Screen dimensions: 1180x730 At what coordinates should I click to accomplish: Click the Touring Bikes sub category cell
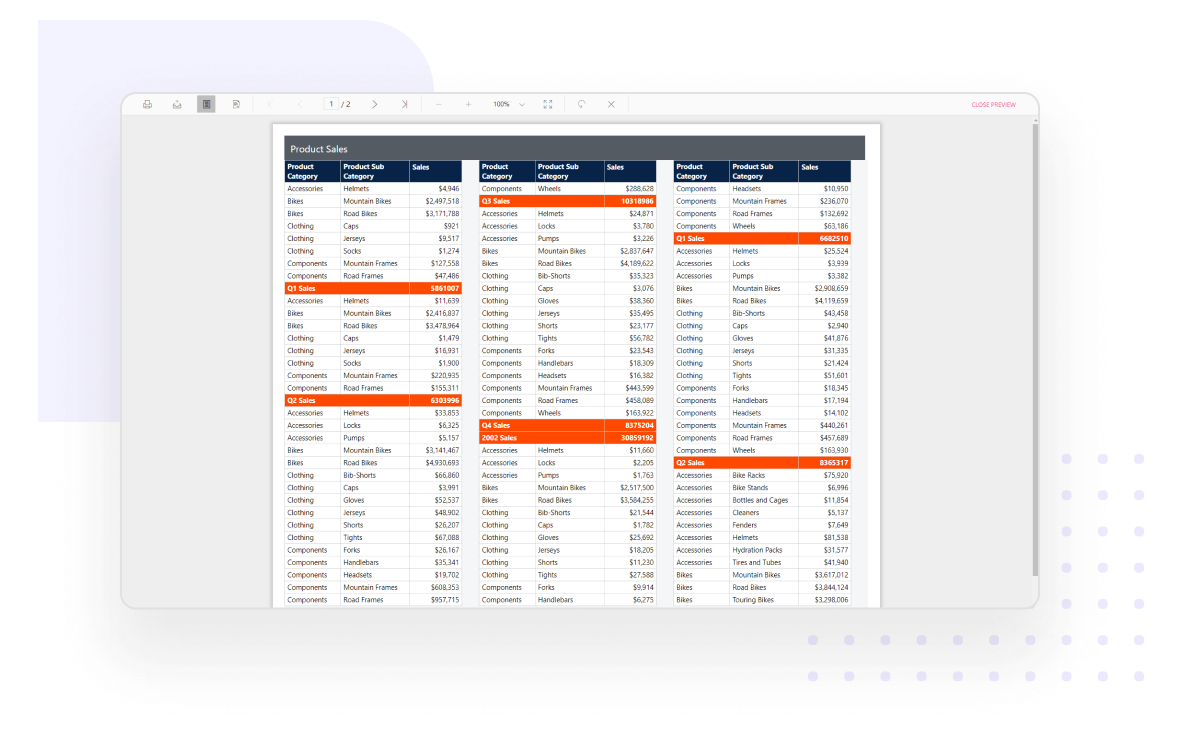click(753, 600)
